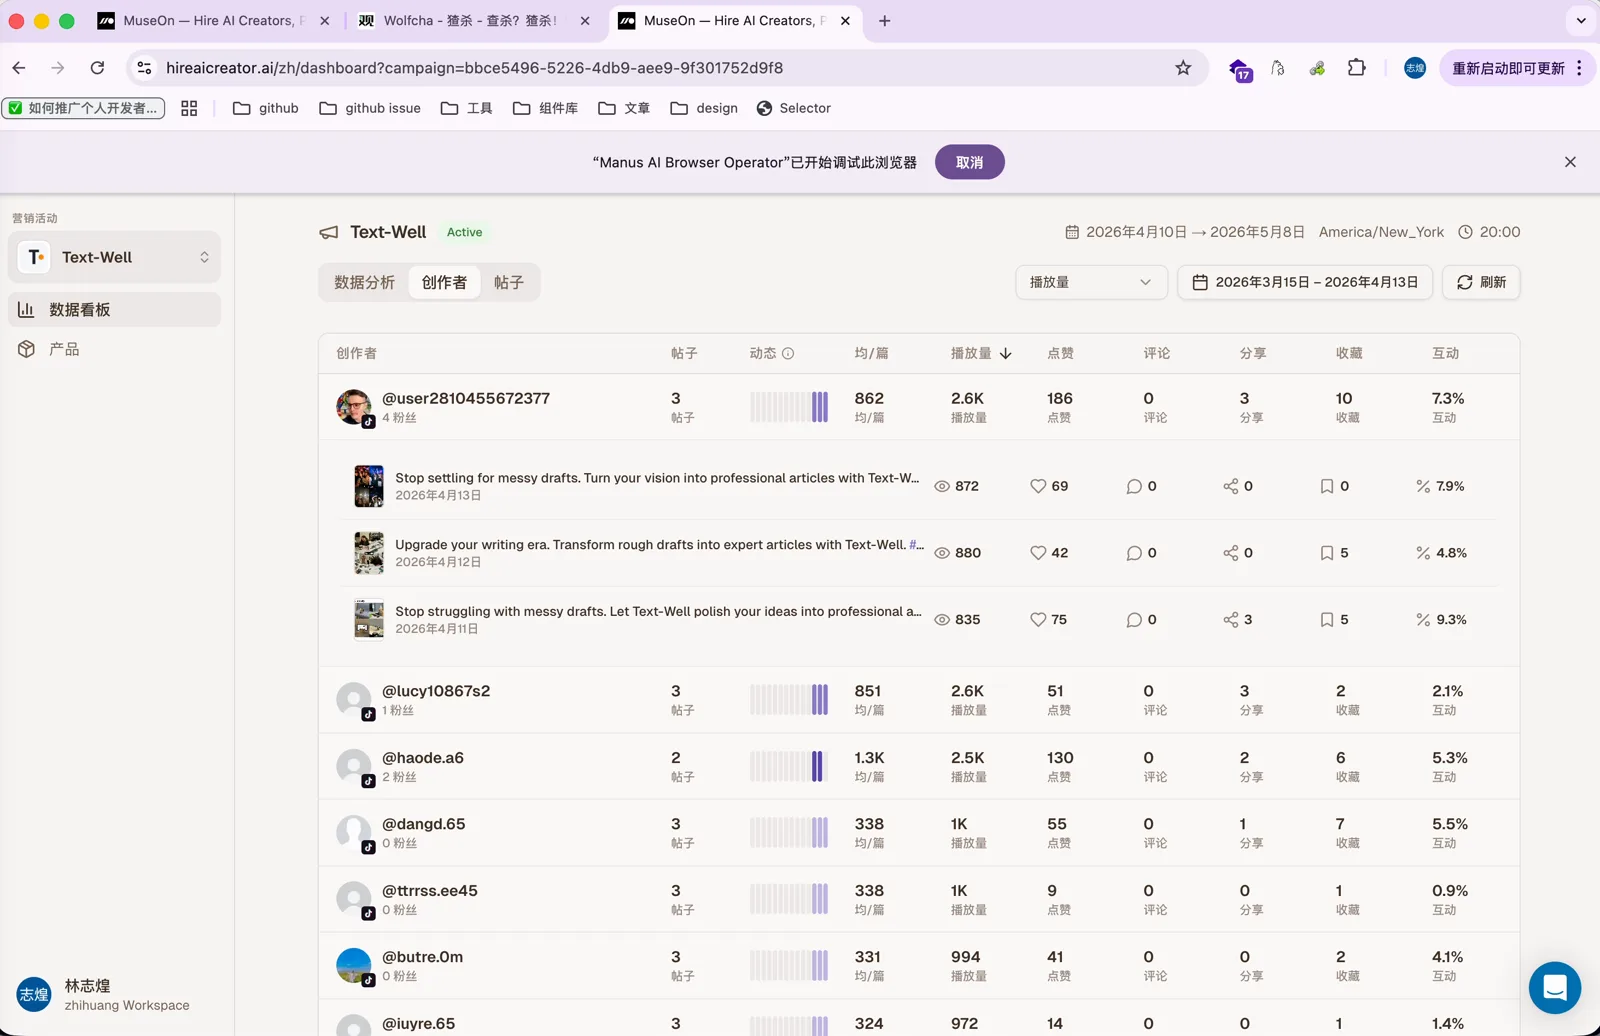Click the share icon for 4月11日 post

1231,620
